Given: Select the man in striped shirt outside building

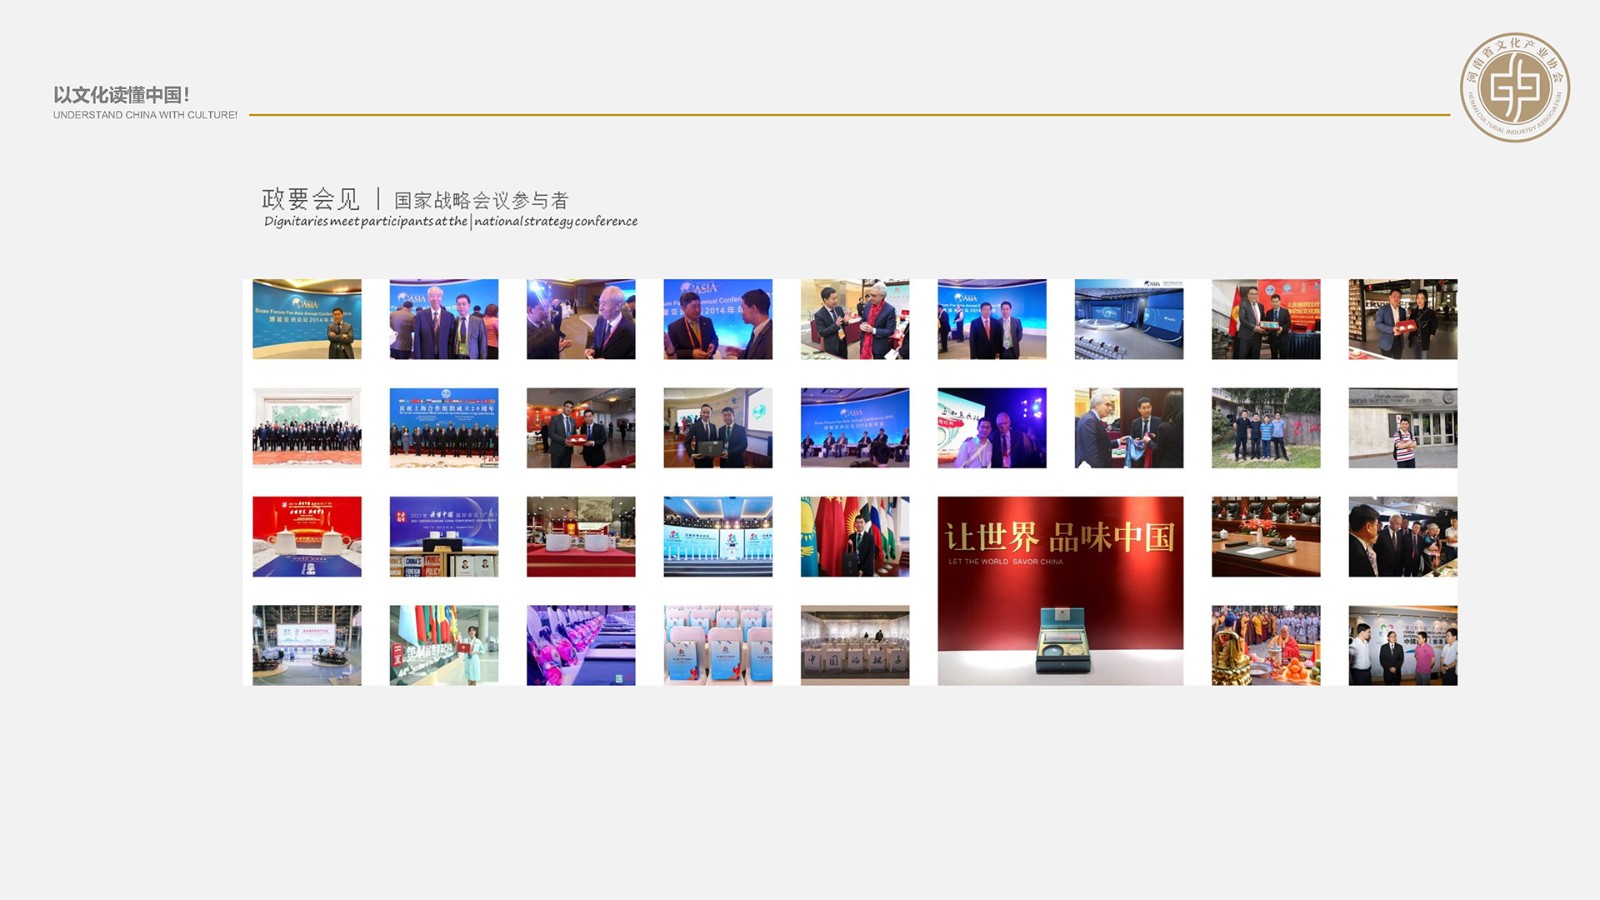Looking at the screenshot, I should [1403, 428].
